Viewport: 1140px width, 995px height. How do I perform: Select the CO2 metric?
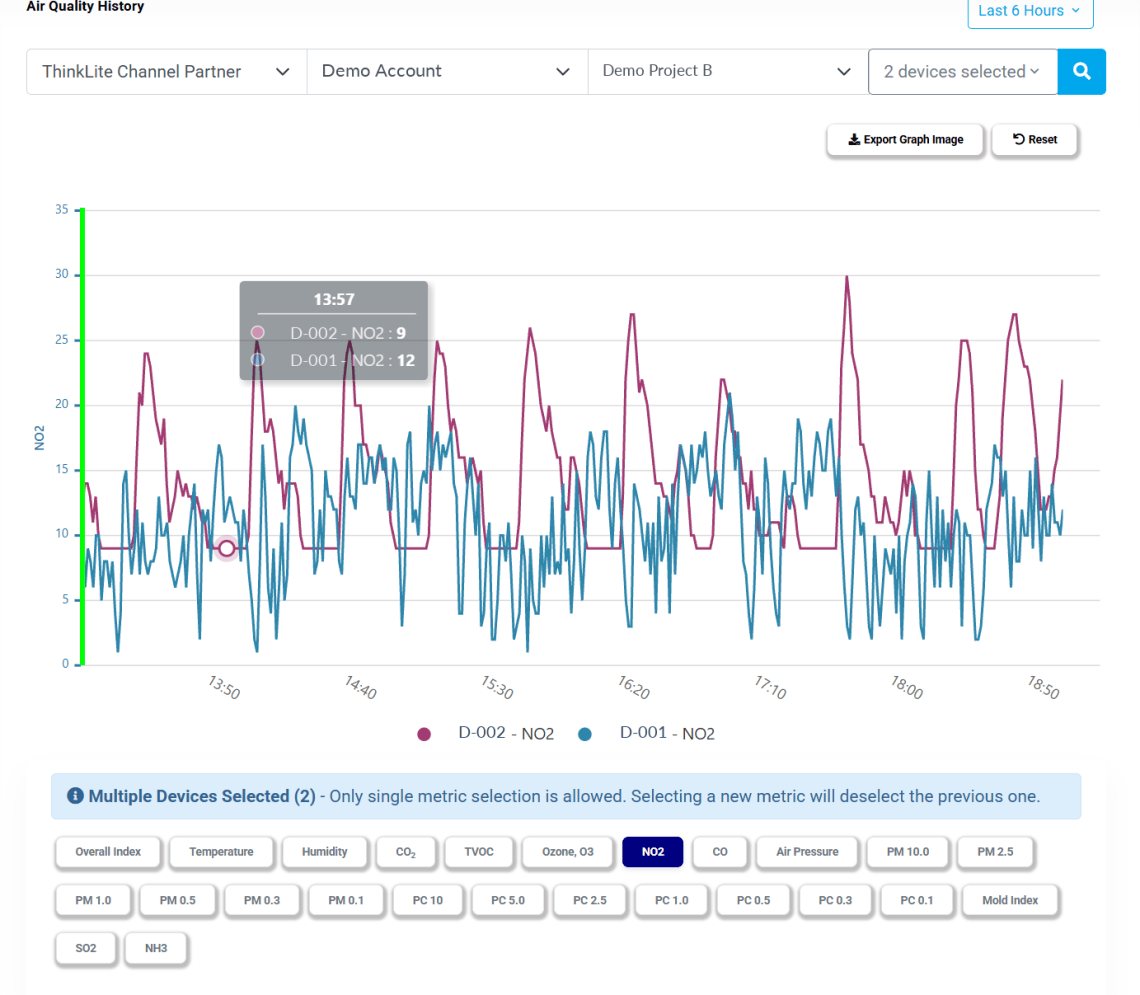pyautogui.click(x=406, y=852)
